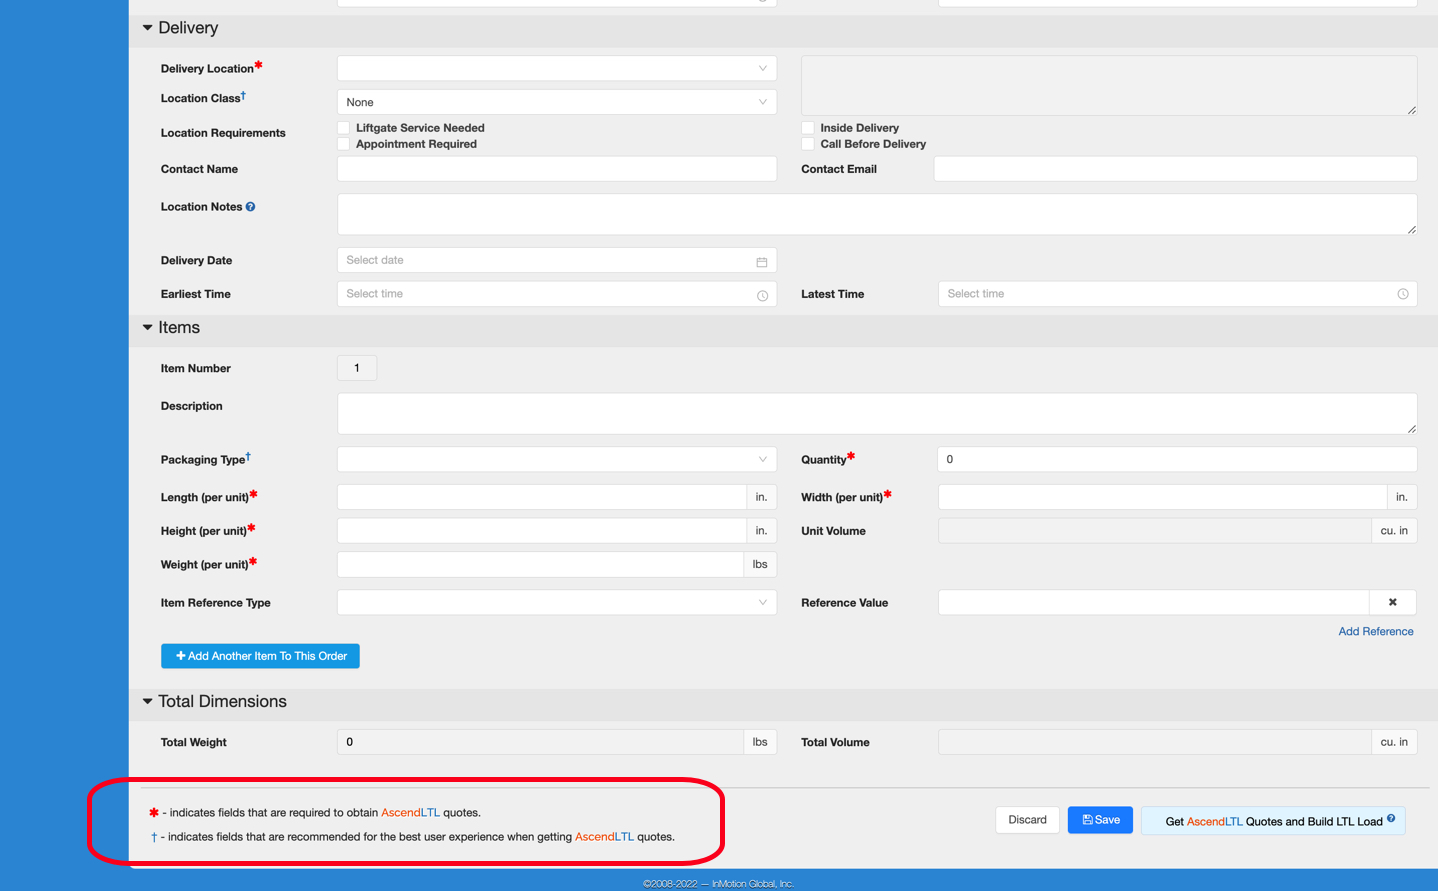
Task: Check the Appointment Required box
Action: pyautogui.click(x=344, y=144)
